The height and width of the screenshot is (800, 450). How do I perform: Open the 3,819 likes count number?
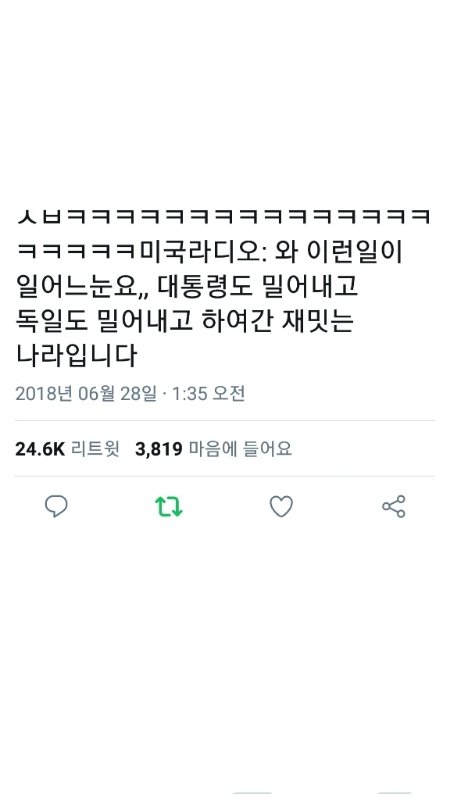[x=159, y=449]
